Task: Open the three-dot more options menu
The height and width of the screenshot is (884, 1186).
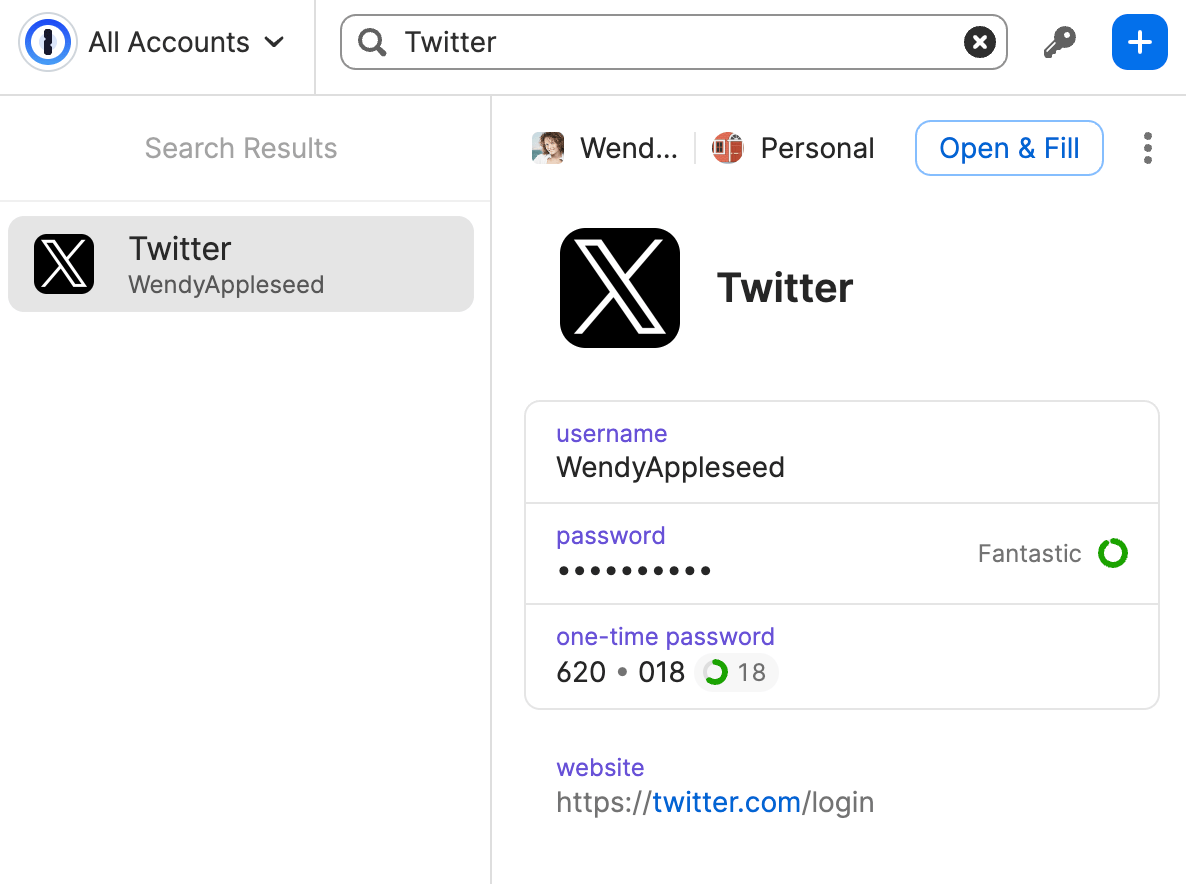Action: coord(1147,147)
